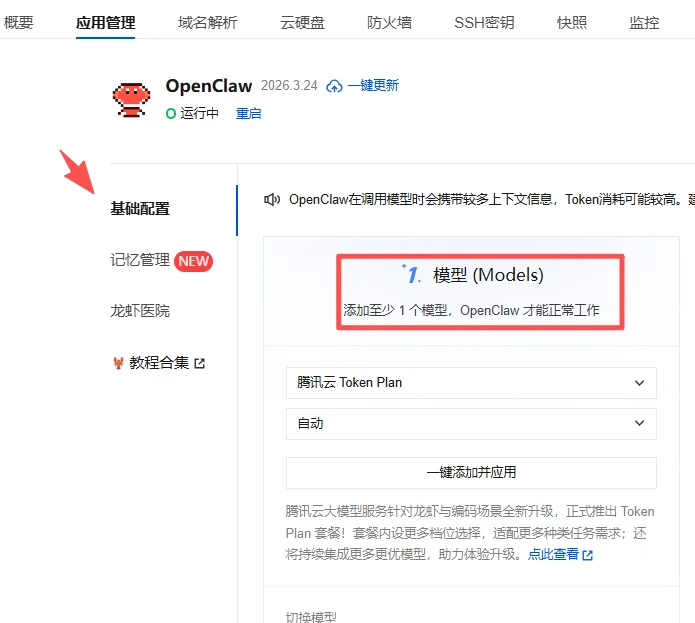Switch to 域名解析 tab
695x623 pixels.
[x=207, y=22]
